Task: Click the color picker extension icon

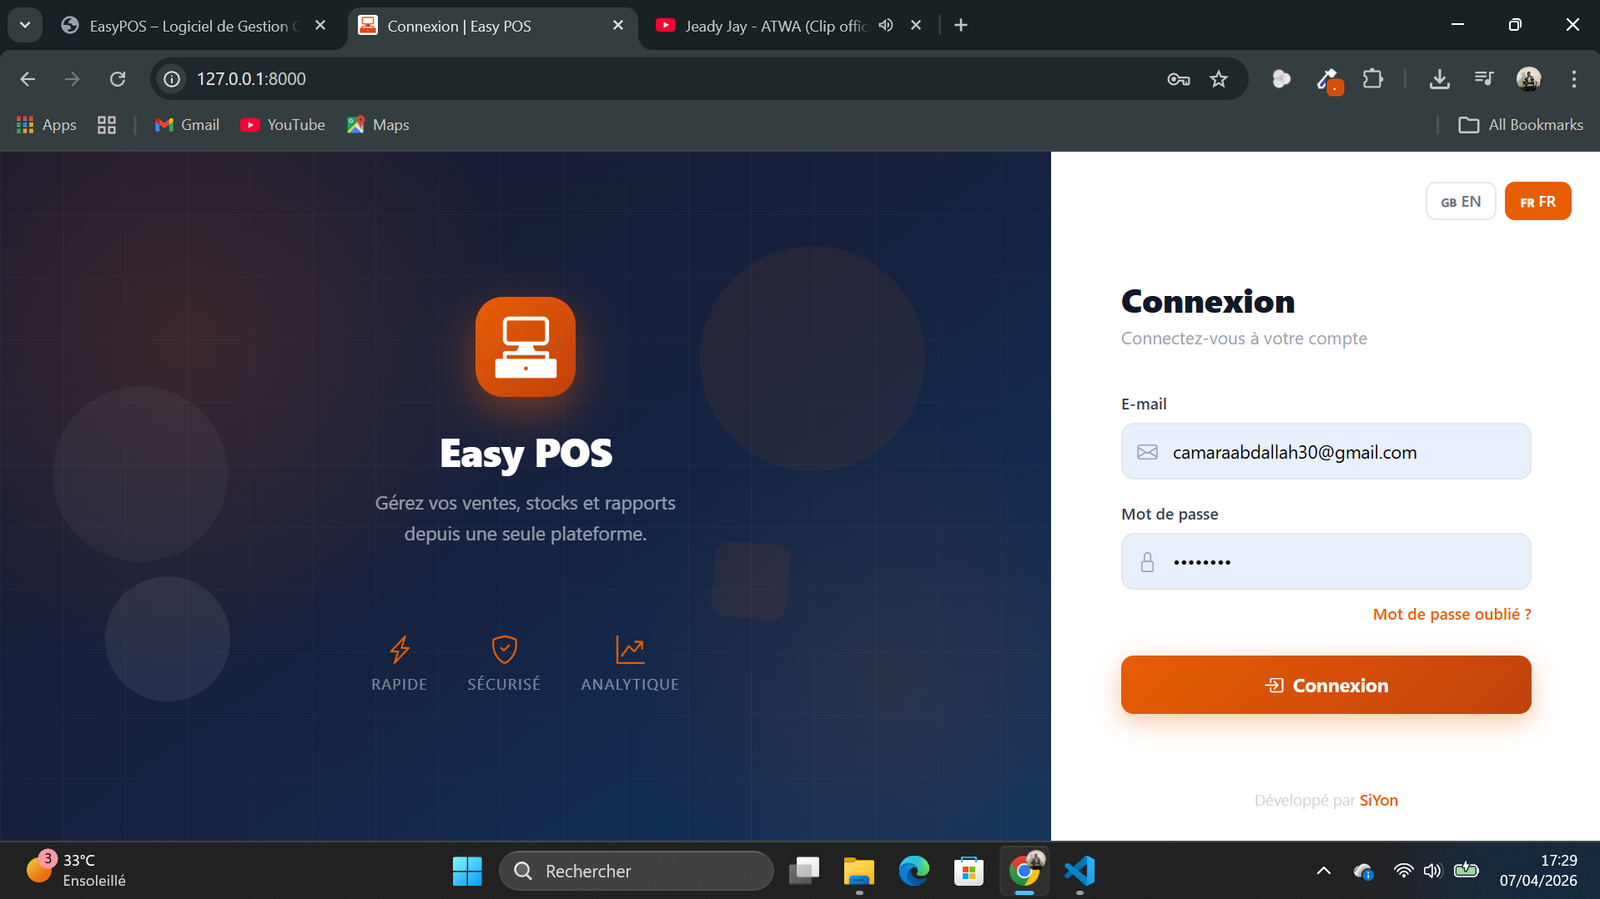Action: (1328, 80)
